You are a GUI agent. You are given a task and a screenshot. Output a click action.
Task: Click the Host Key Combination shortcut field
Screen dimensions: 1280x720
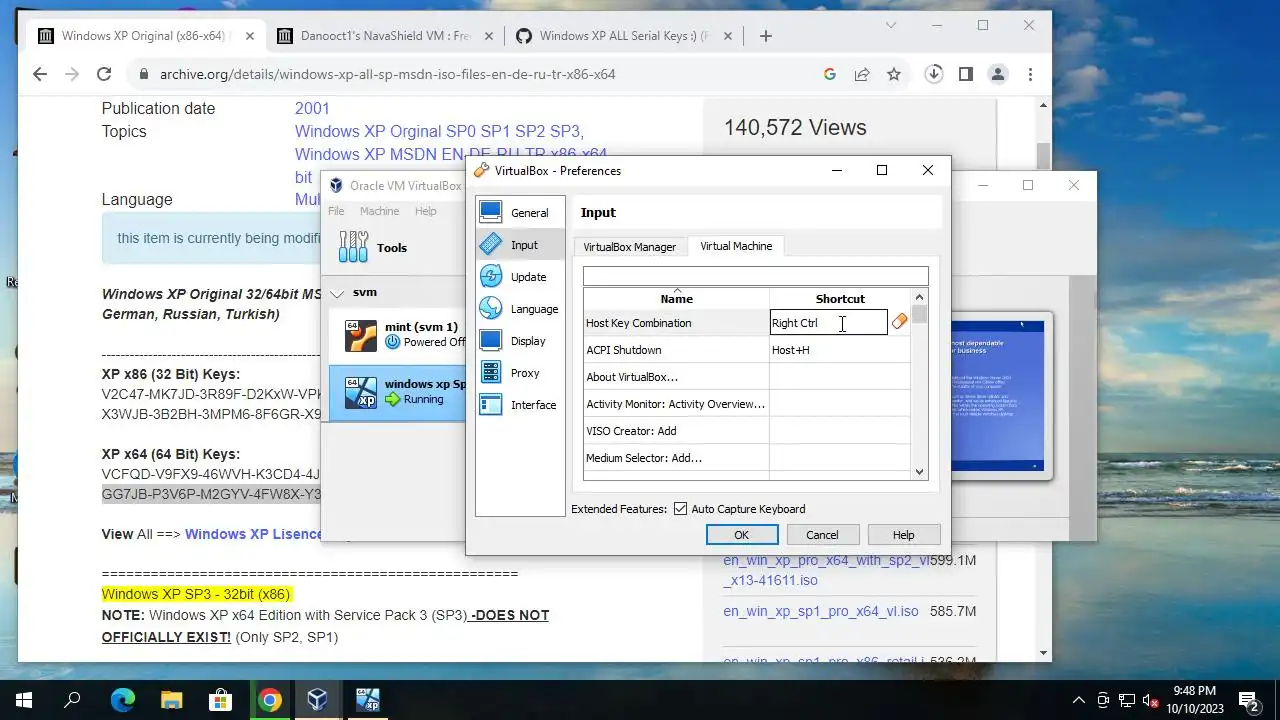828,322
